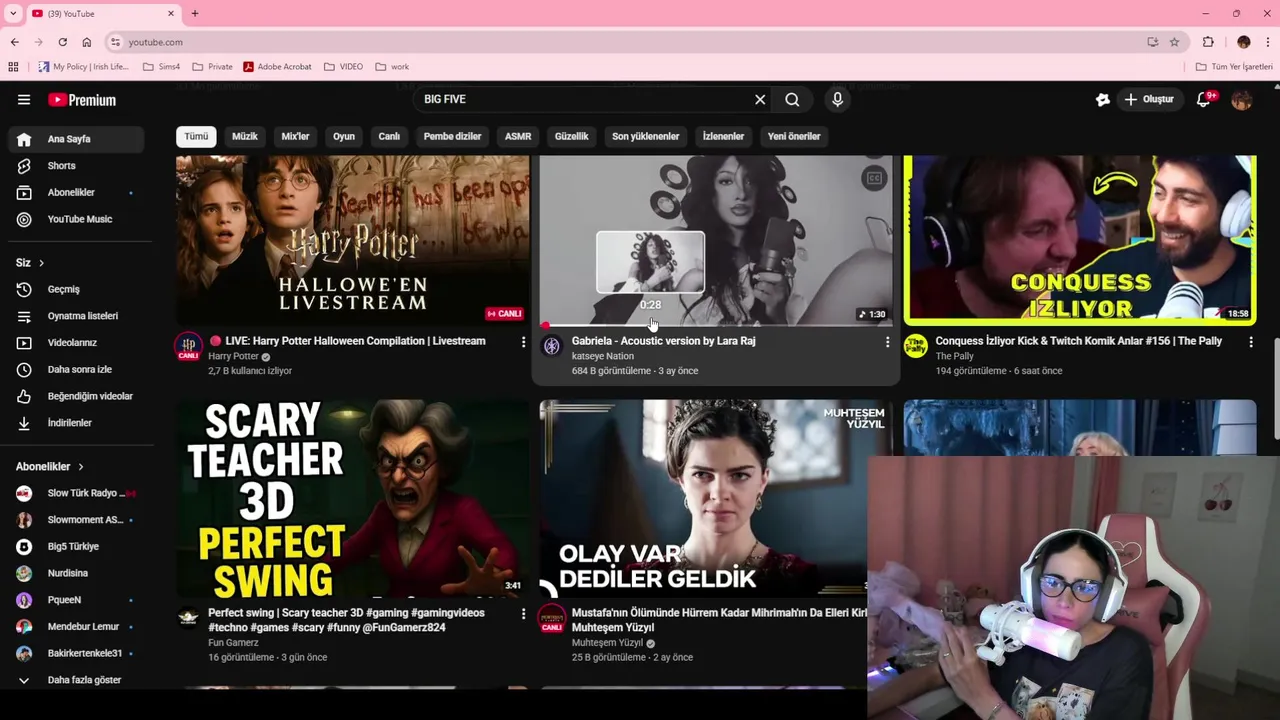The image size is (1280, 720).
Task: Click the Oluştur create button
Action: [1150, 99]
